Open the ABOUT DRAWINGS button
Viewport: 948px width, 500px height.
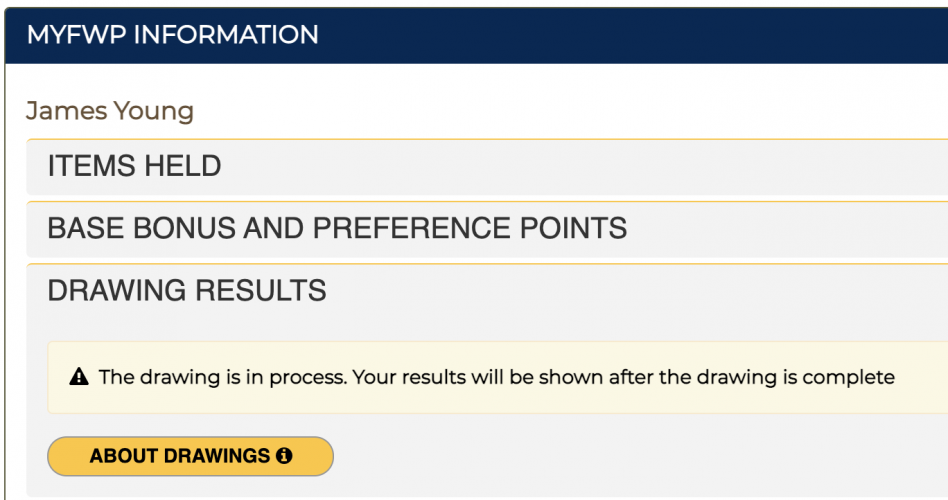coord(190,456)
